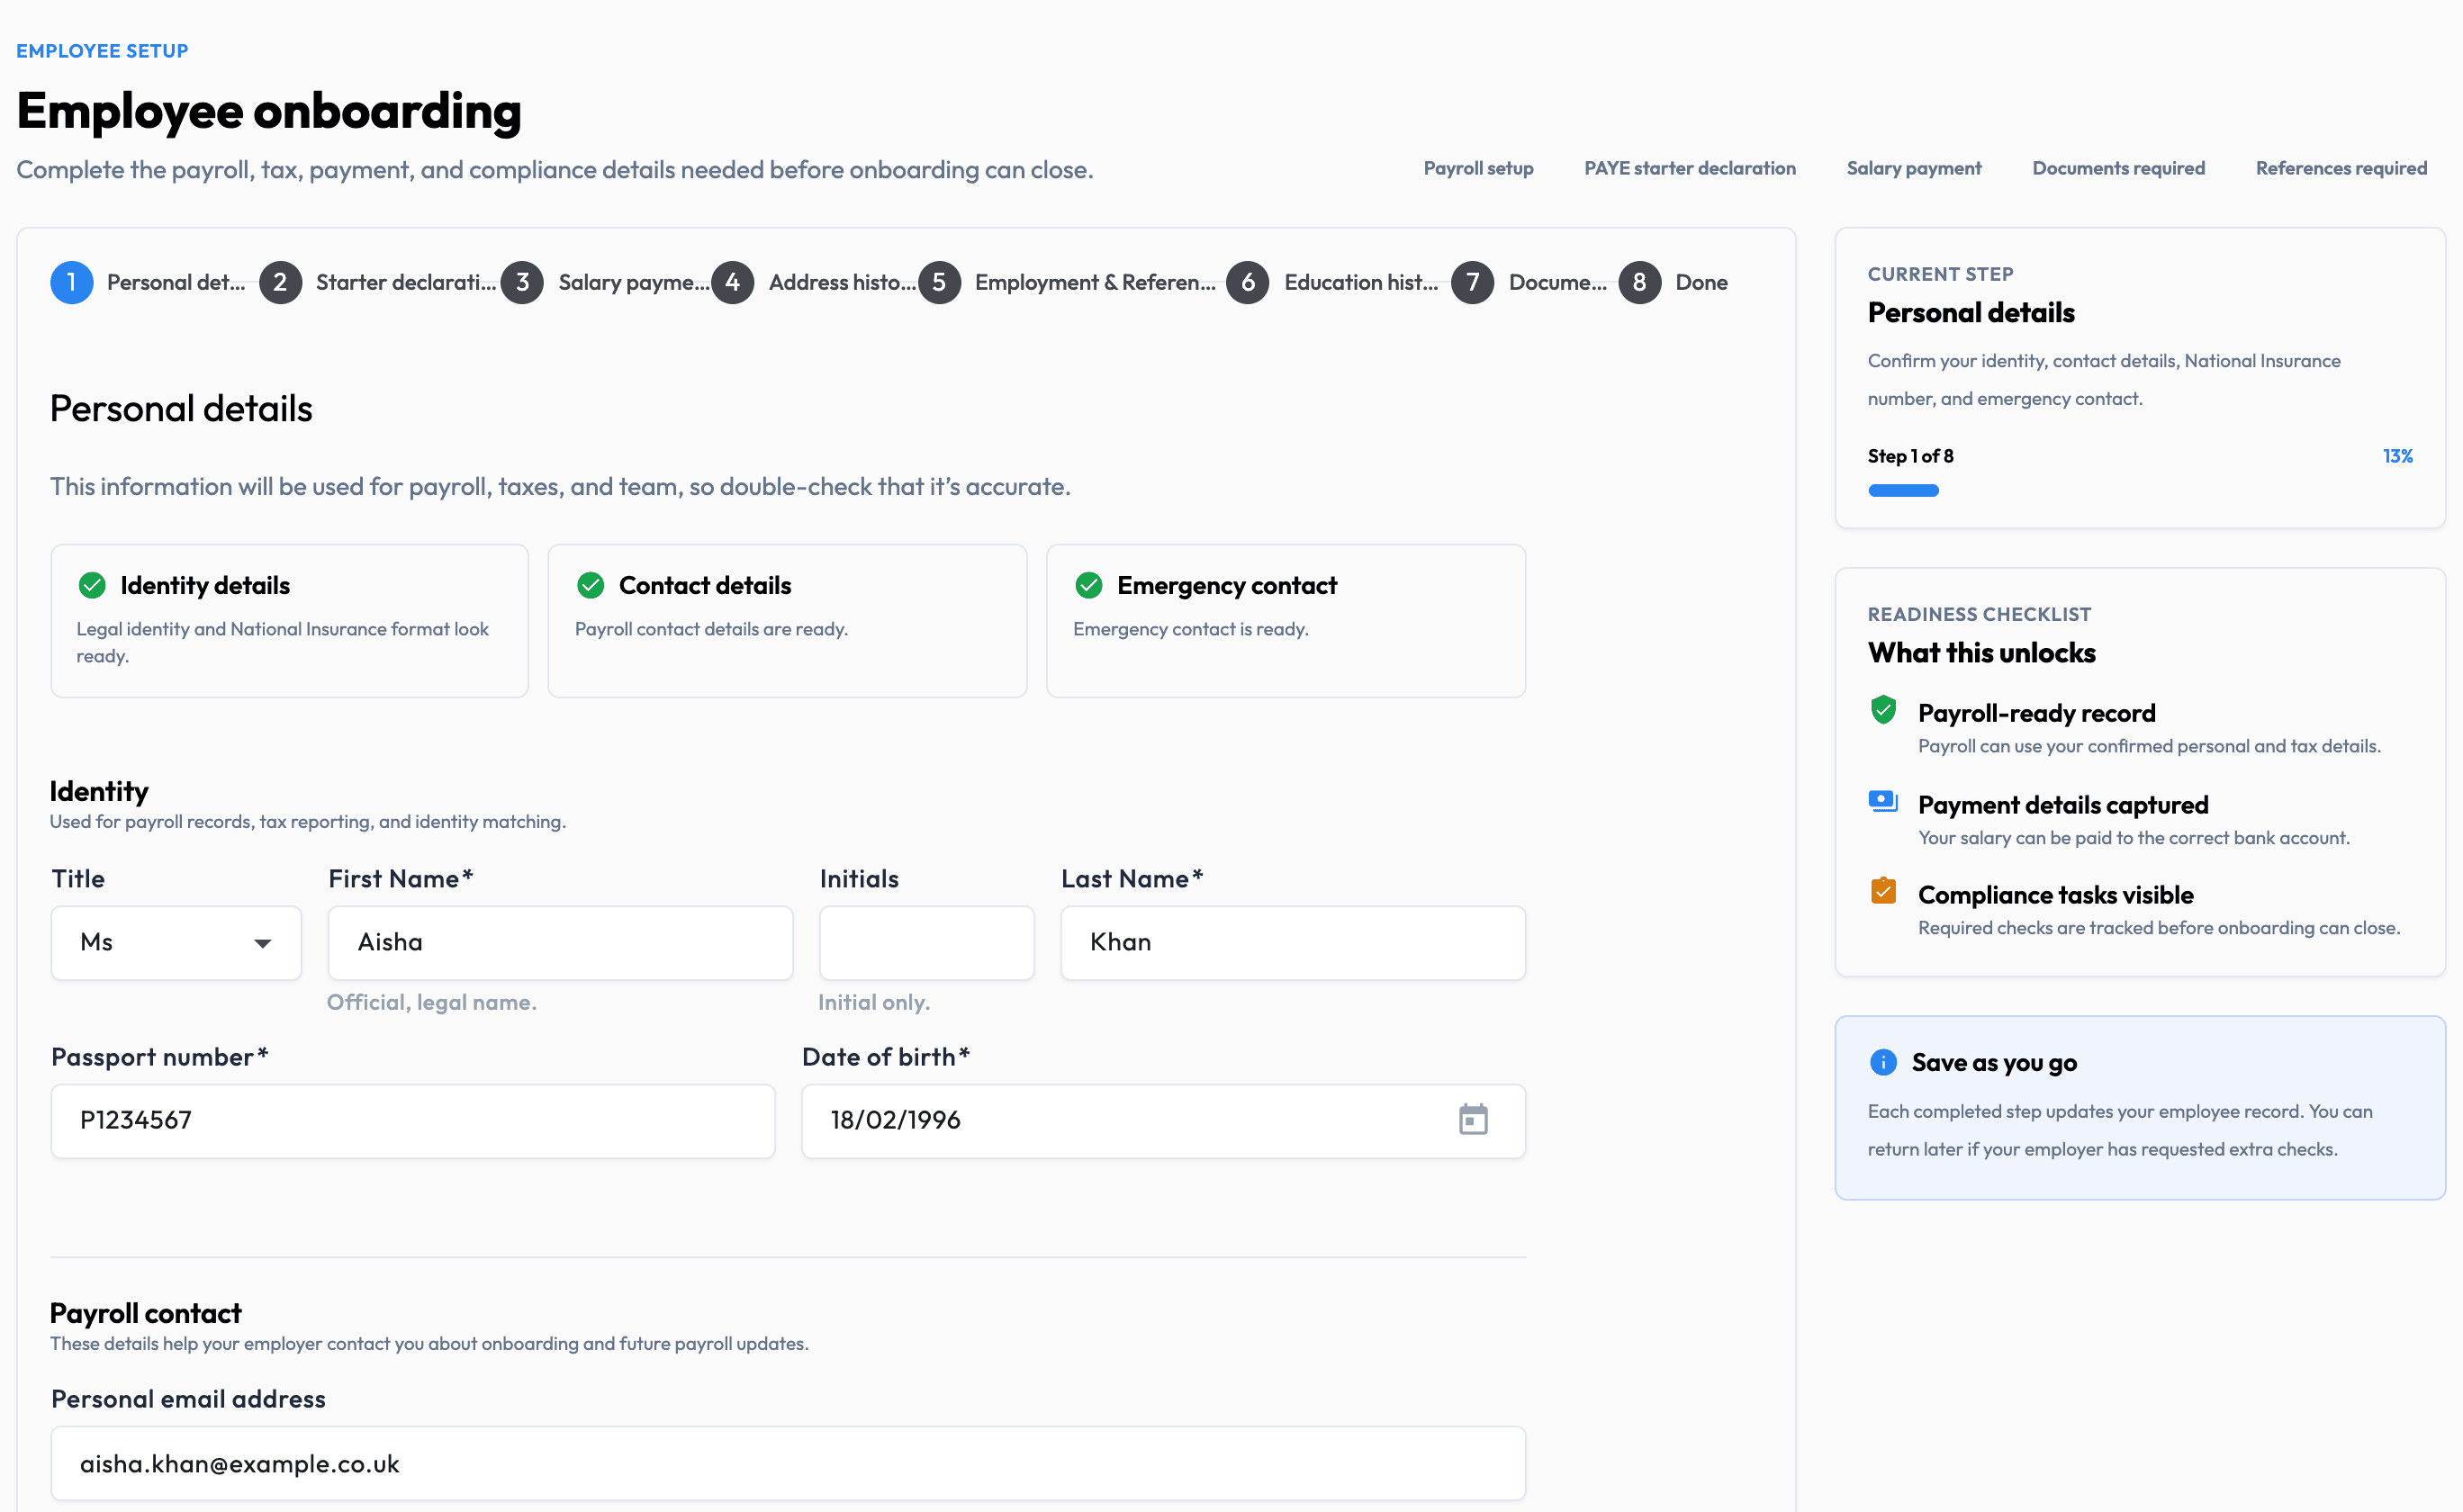
Task: Open the Payroll setup header link
Action: (1478, 168)
